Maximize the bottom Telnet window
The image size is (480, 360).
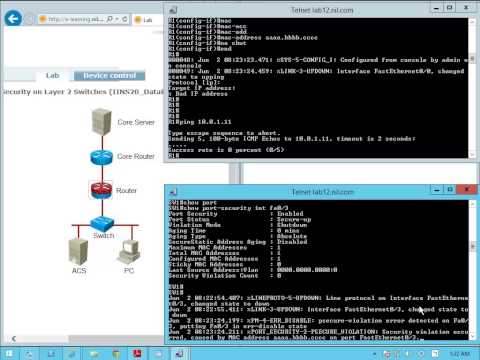pos(450,190)
